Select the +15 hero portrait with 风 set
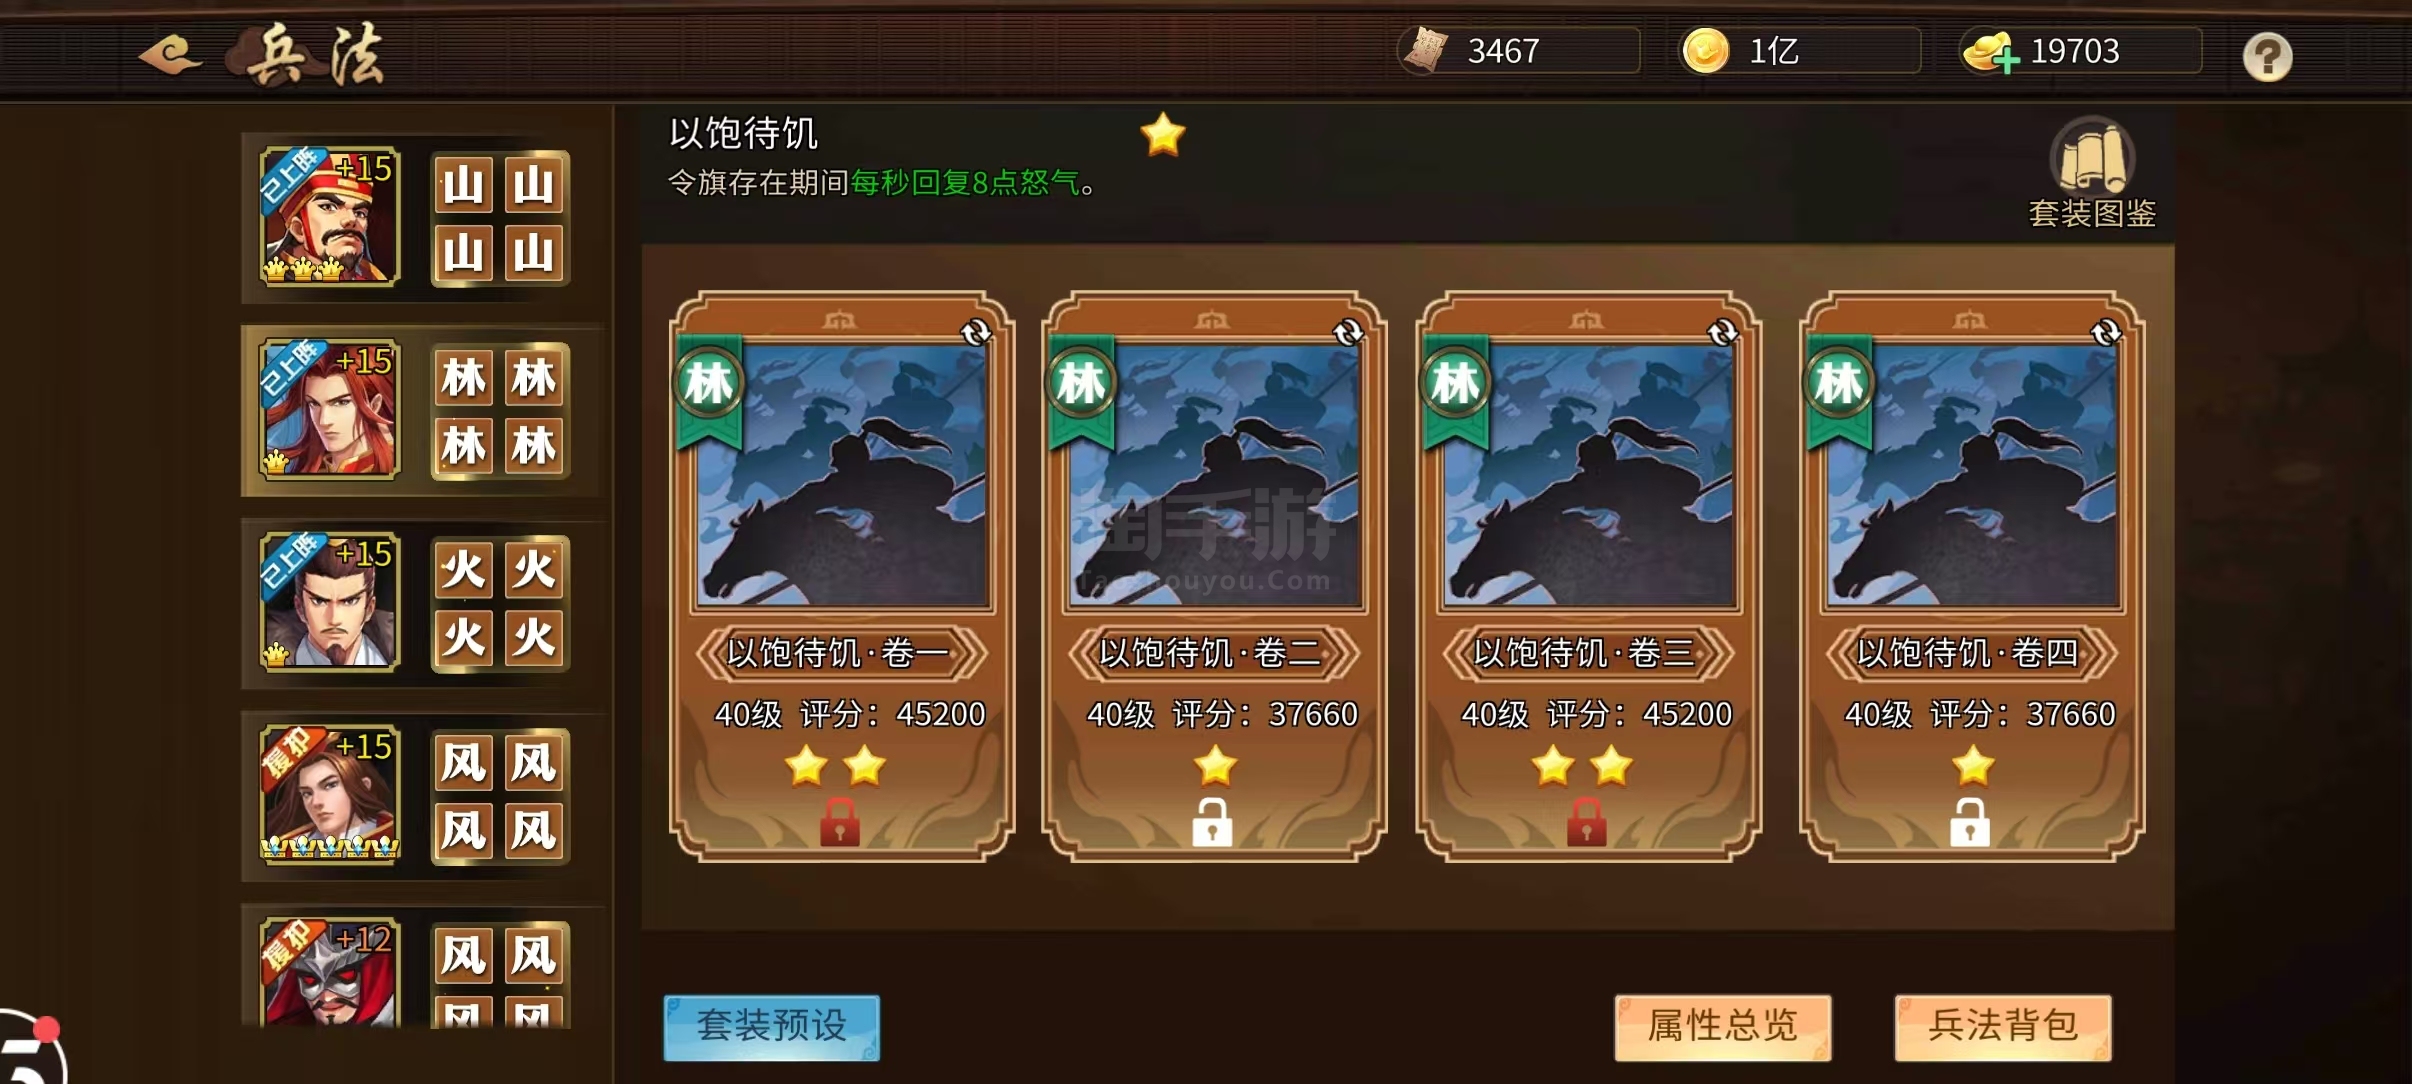The width and height of the screenshot is (2412, 1084). click(330, 795)
